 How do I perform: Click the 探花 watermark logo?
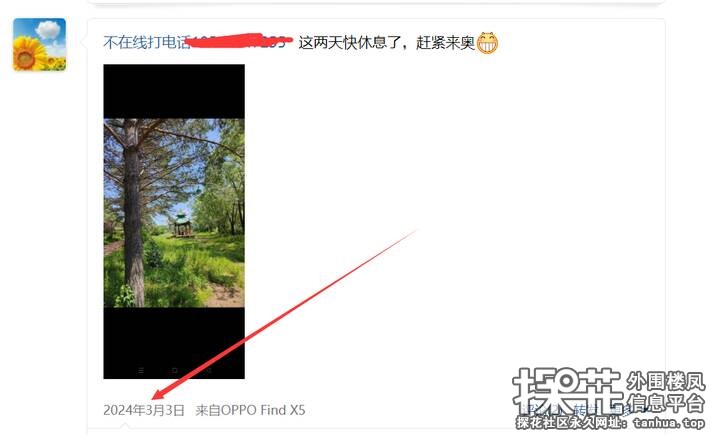click(x=567, y=392)
